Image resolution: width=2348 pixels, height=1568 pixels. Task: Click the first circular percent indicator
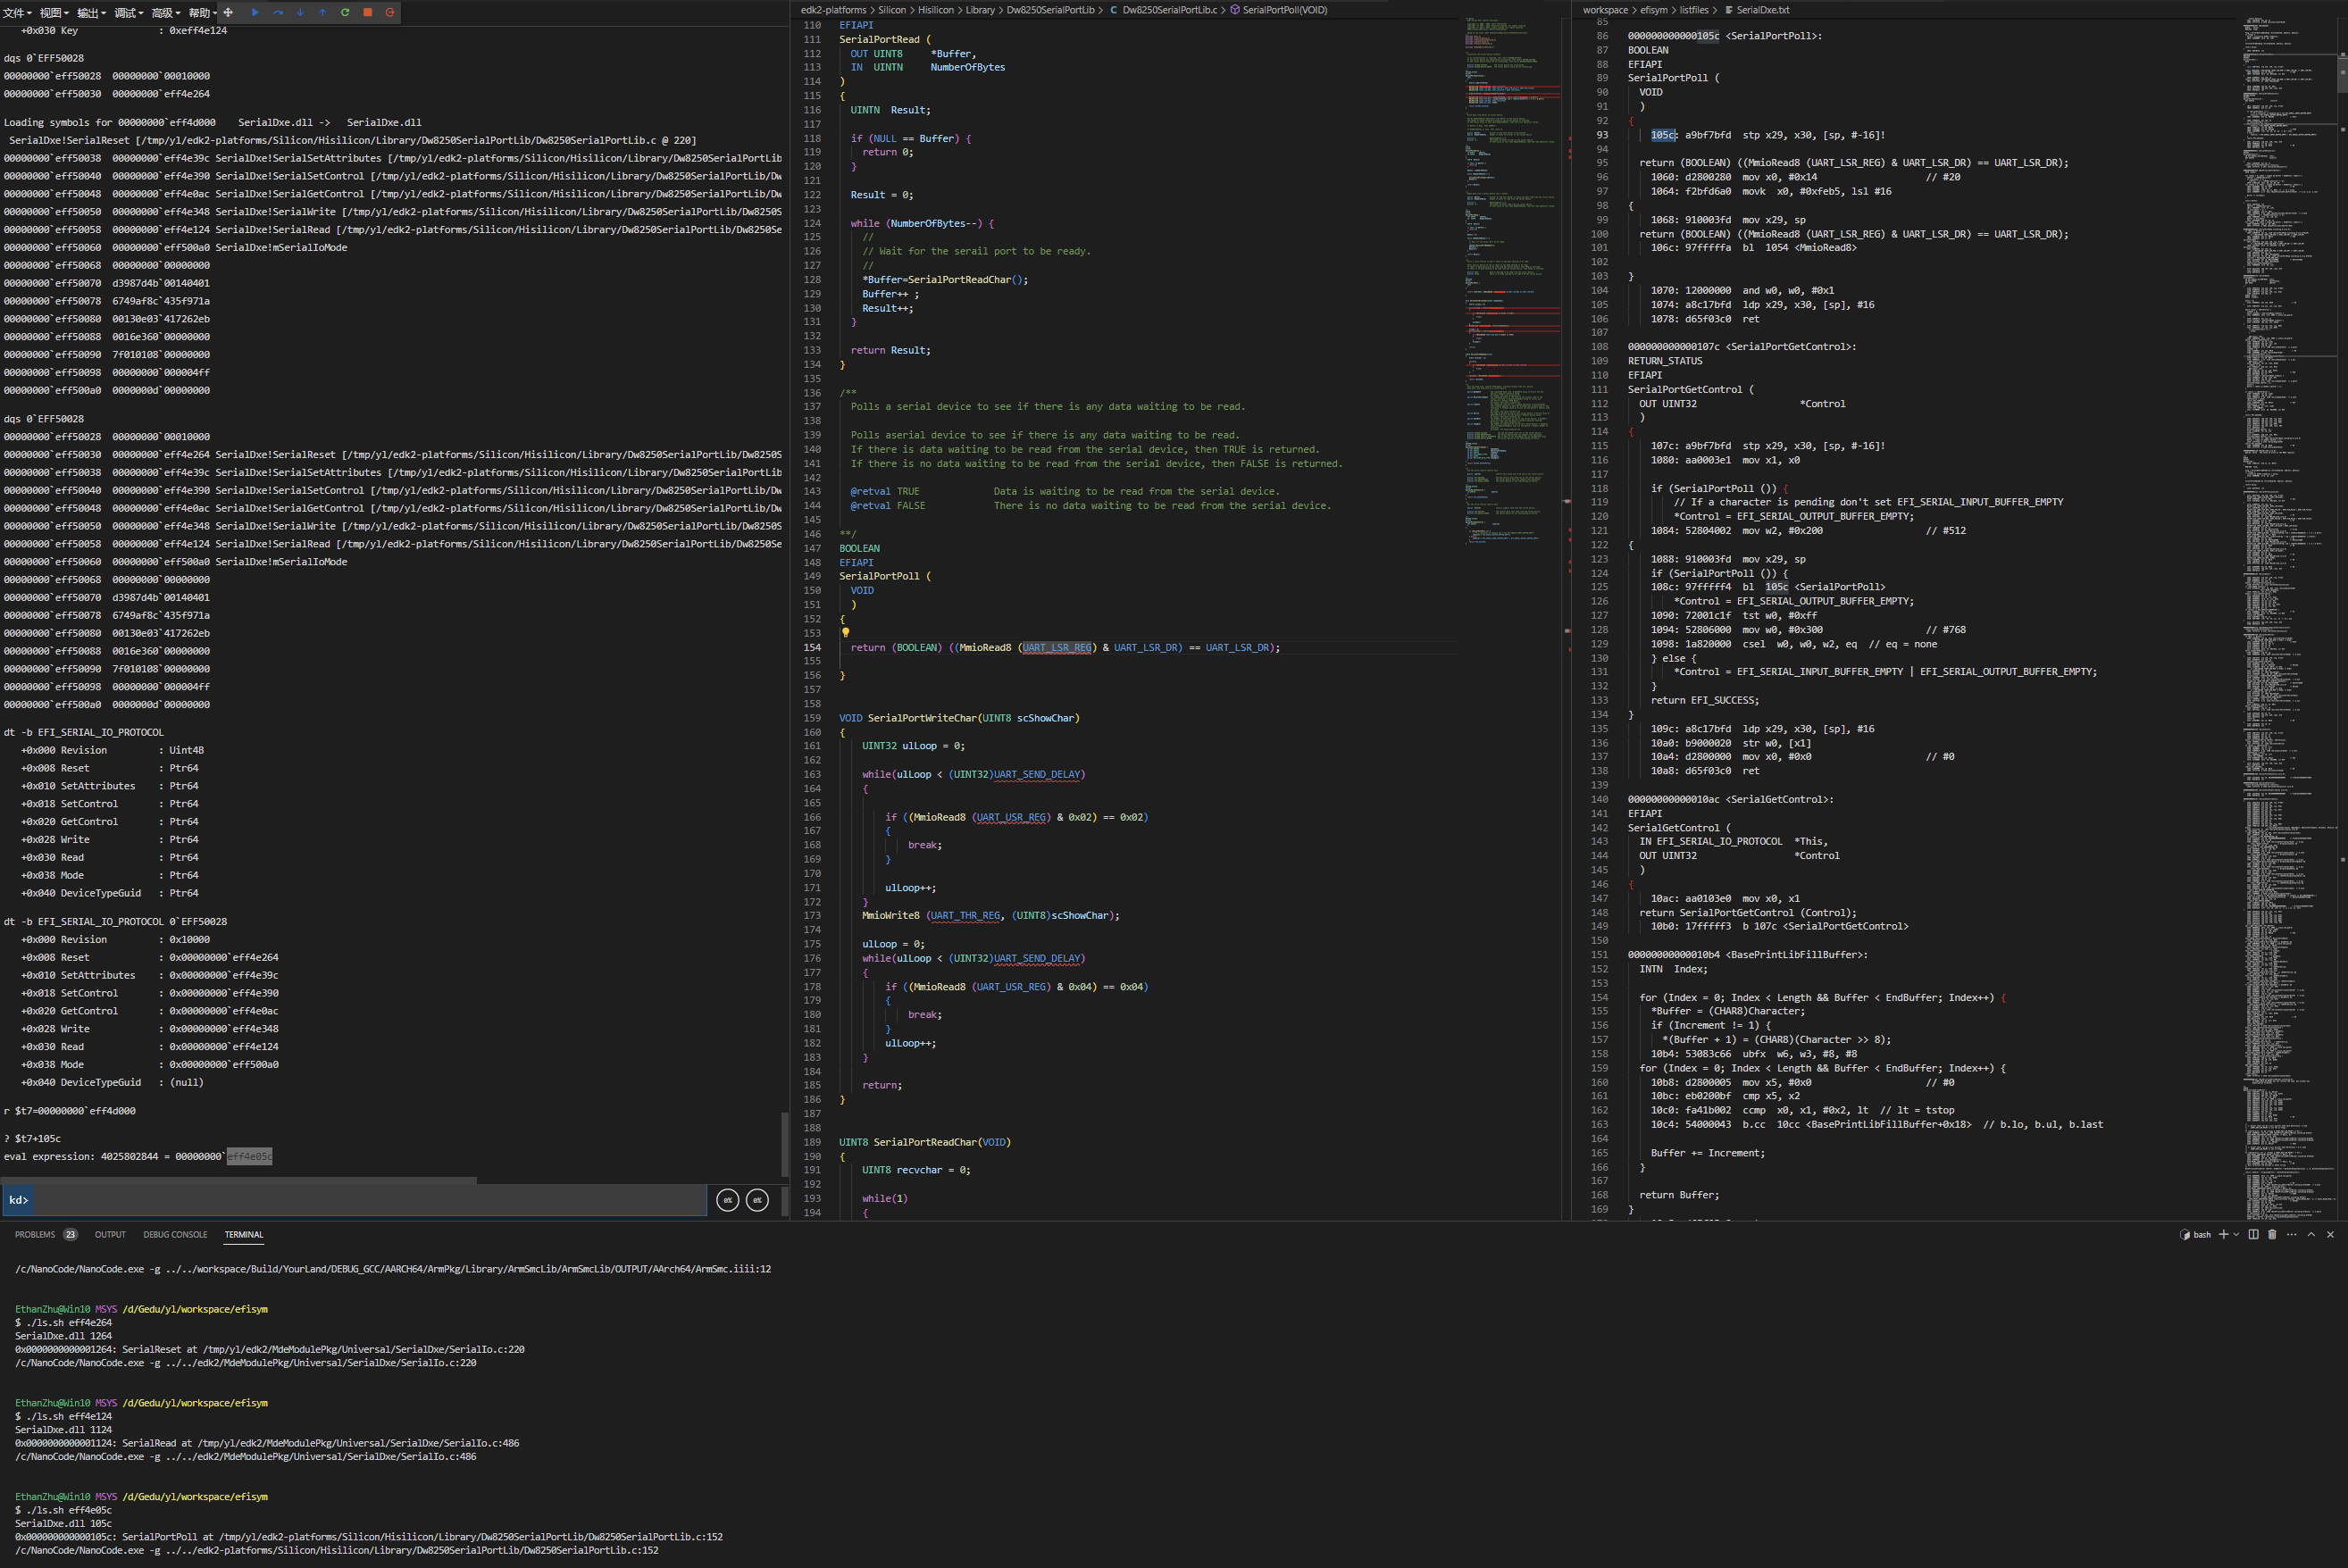point(728,1200)
